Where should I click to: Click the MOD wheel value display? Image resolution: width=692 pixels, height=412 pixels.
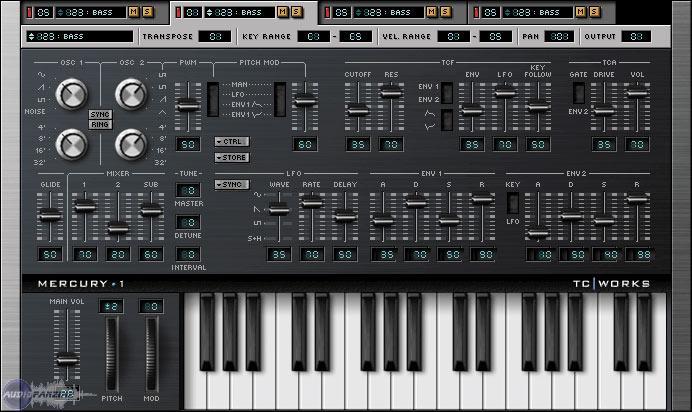(x=151, y=306)
